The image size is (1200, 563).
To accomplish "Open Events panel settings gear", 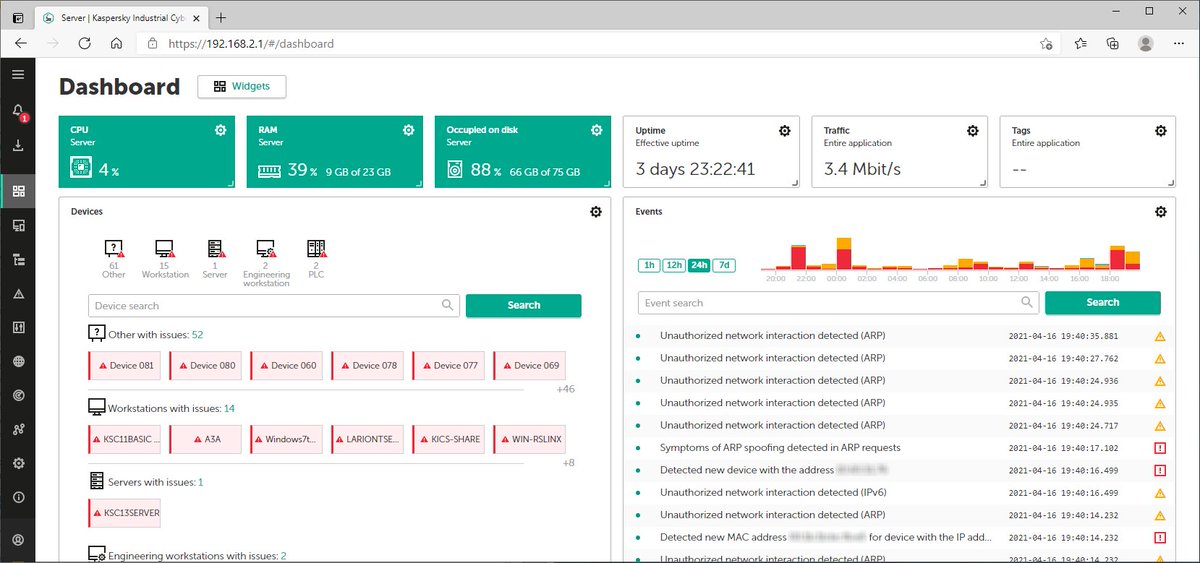I will tap(1161, 212).
